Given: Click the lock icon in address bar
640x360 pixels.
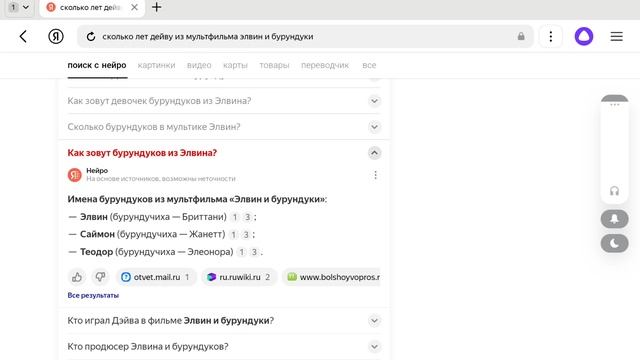Looking at the screenshot, I should click(x=521, y=36).
